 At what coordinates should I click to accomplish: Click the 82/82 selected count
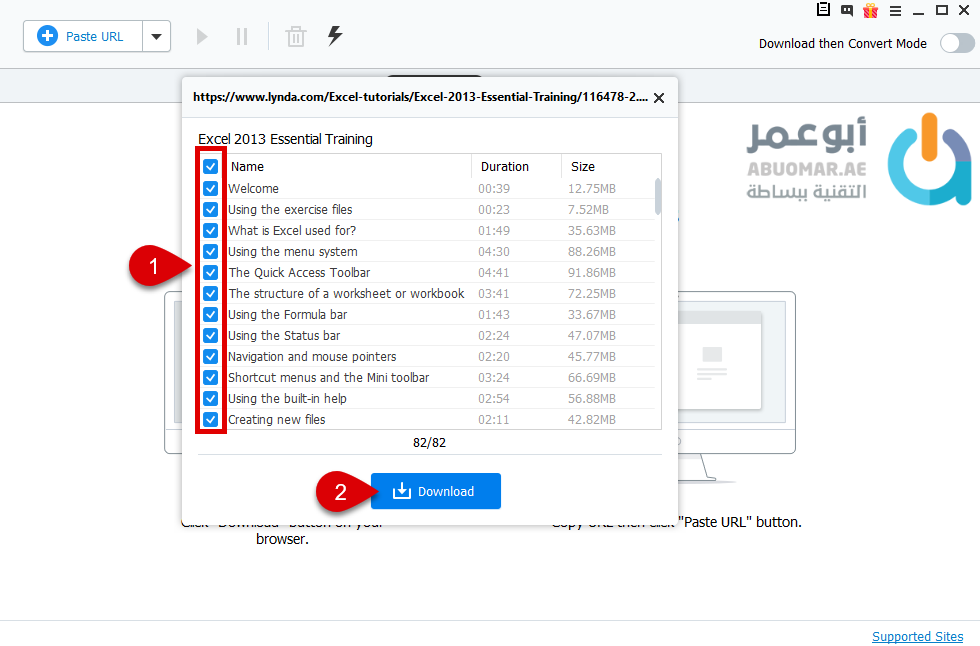[x=429, y=442]
